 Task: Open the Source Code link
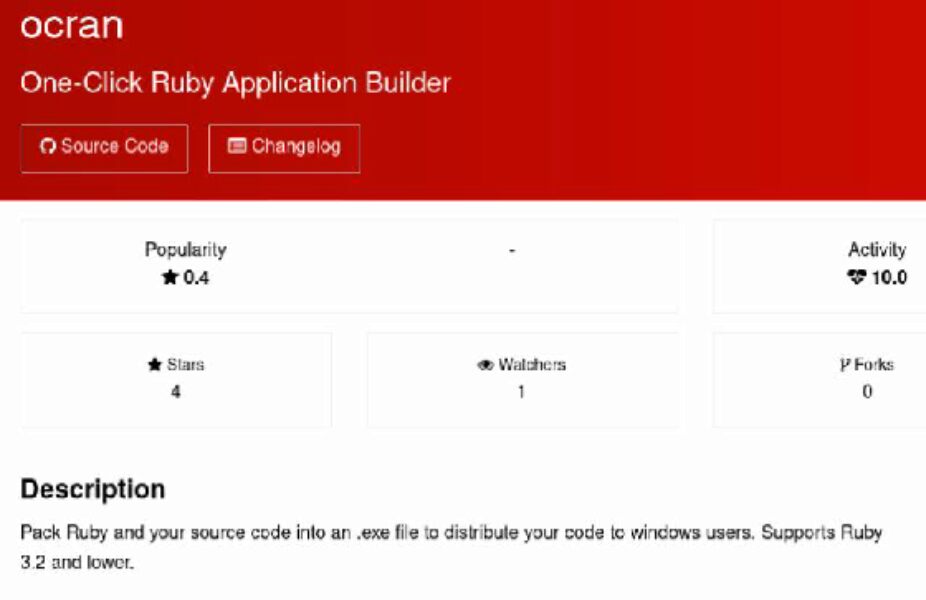(103, 146)
